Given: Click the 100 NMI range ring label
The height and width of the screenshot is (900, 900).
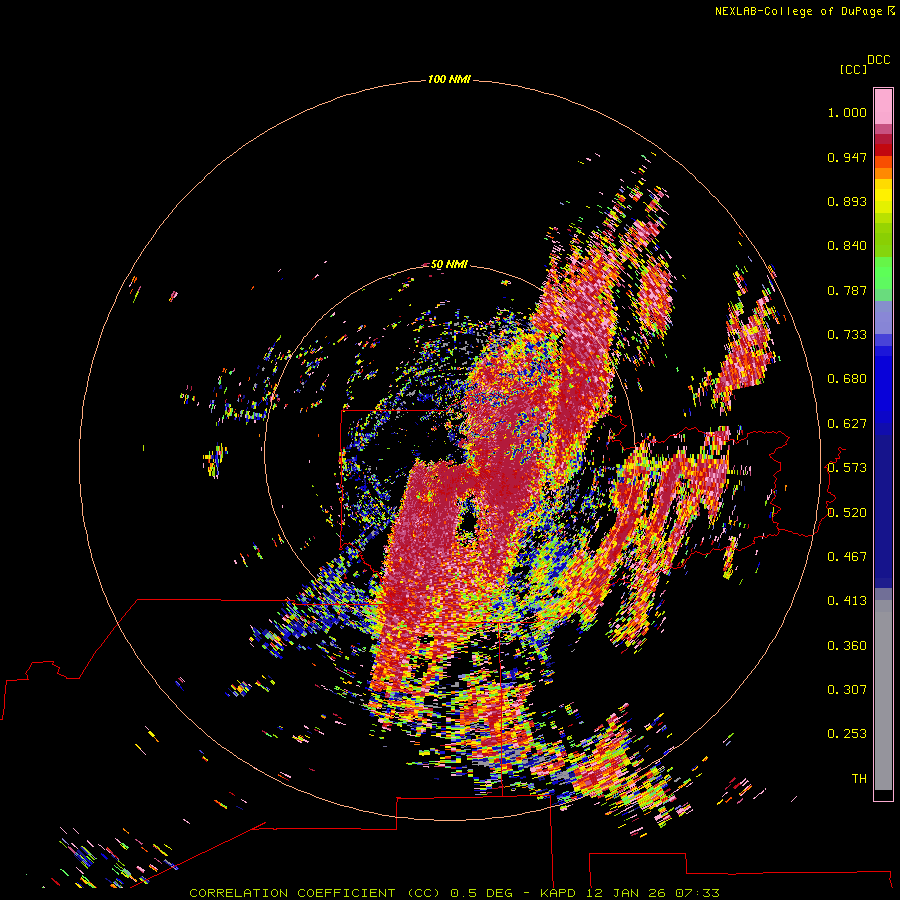Looking at the screenshot, I should [449, 79].
